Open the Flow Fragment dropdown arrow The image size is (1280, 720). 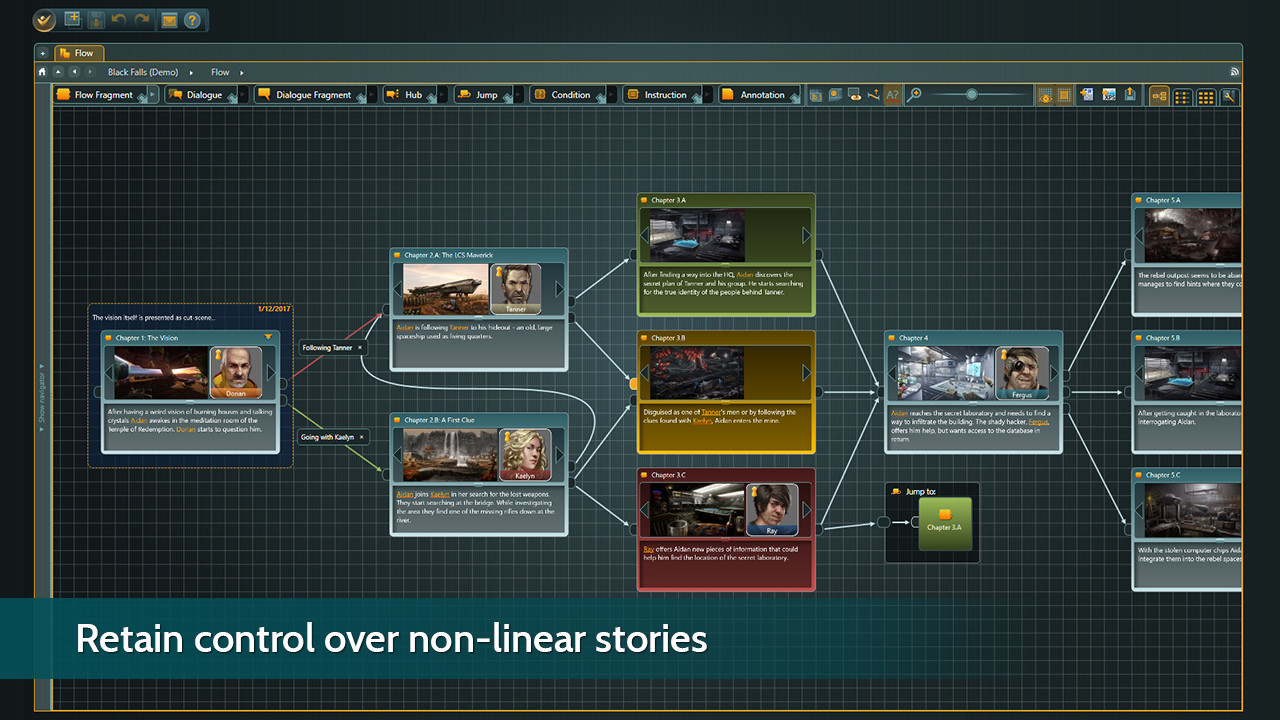[x=150, y=94]
